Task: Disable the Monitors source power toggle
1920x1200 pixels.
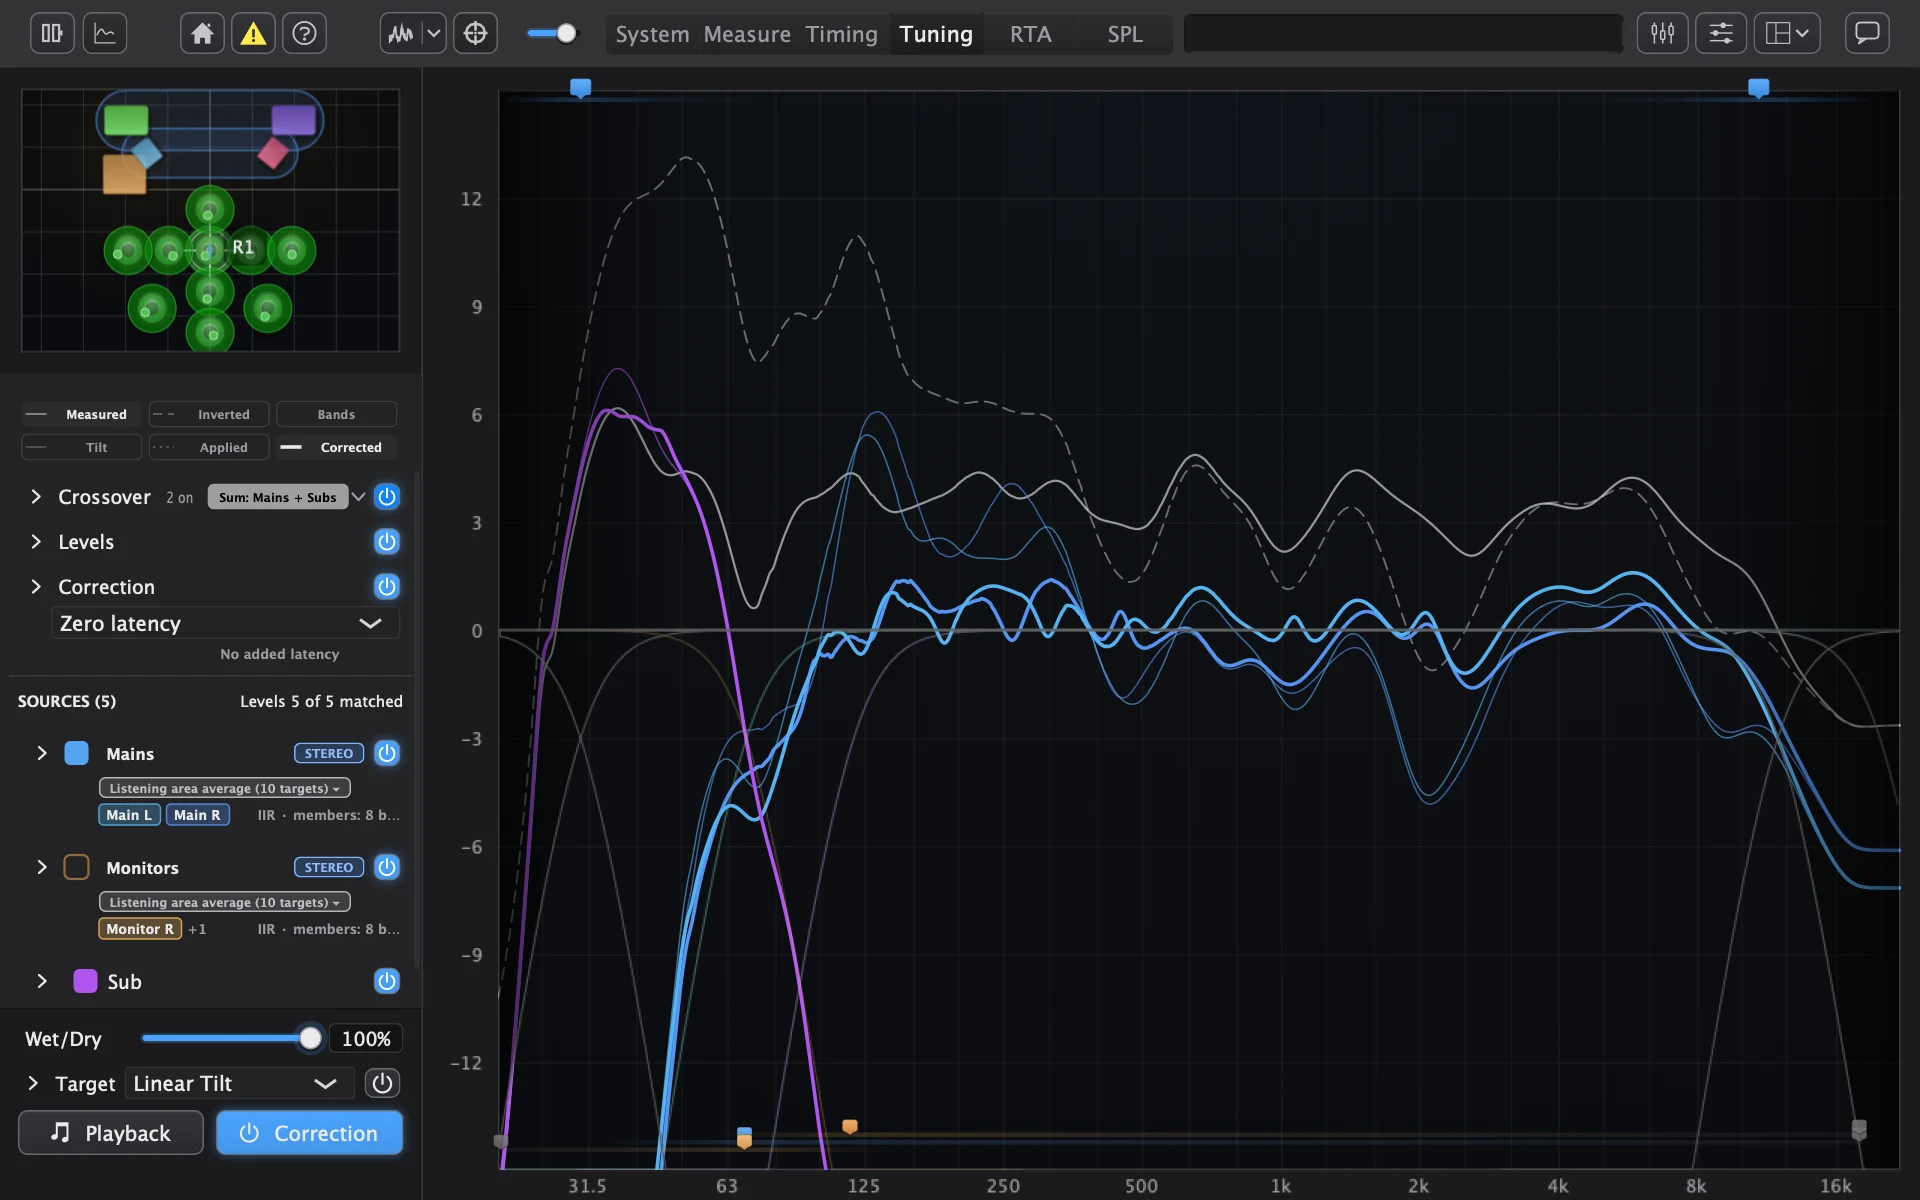Action: pyautogui.click(x=387, y=867)
